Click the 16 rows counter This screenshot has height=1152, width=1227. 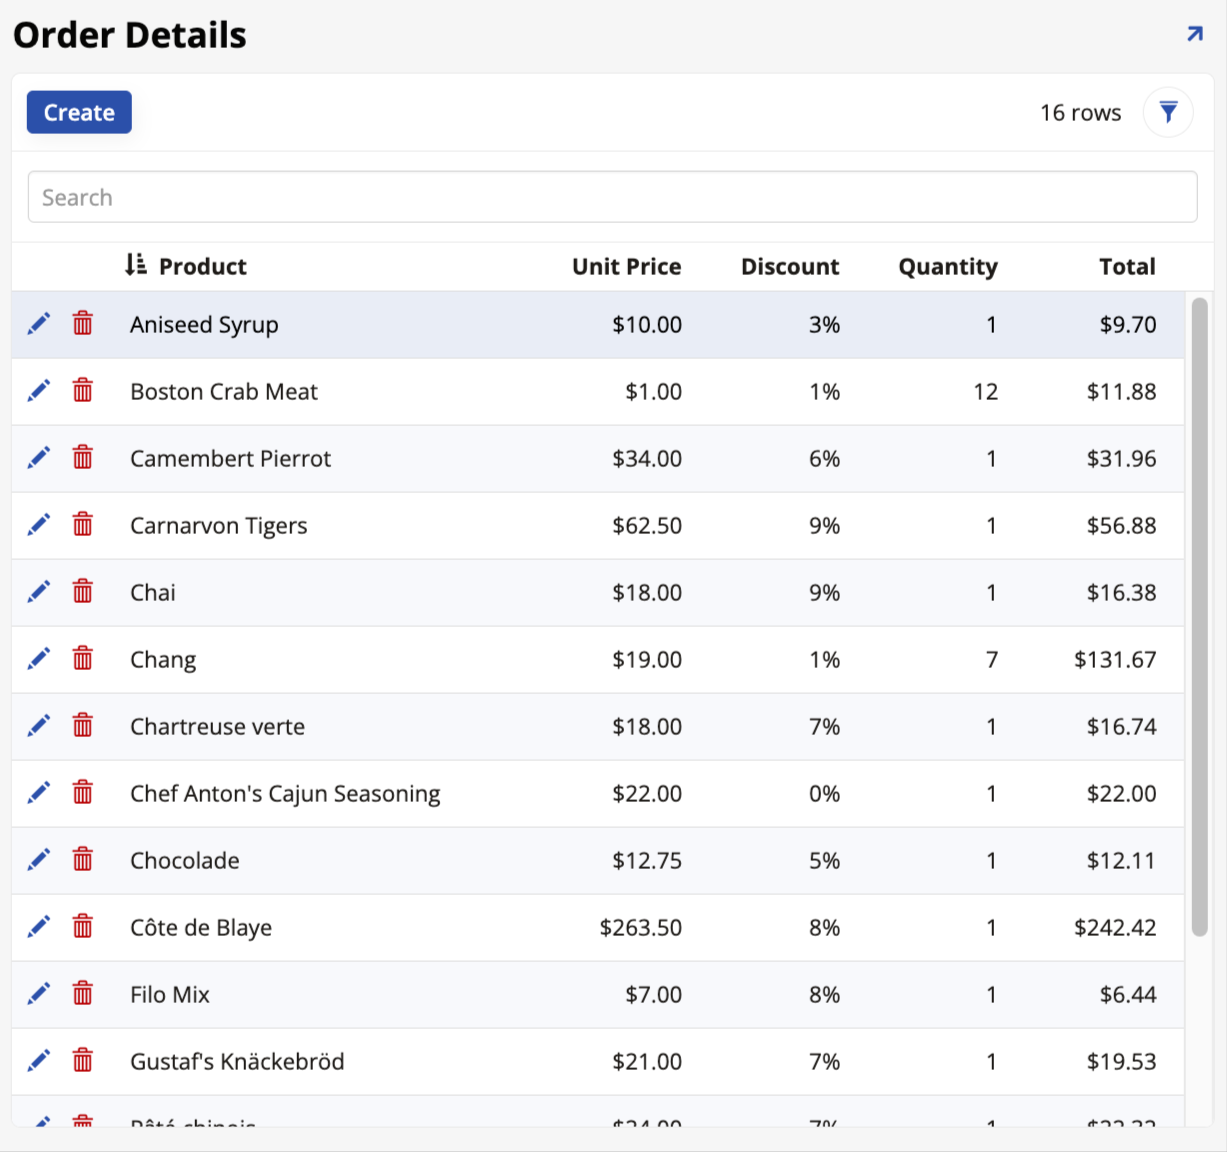(x=1081, y=112)
